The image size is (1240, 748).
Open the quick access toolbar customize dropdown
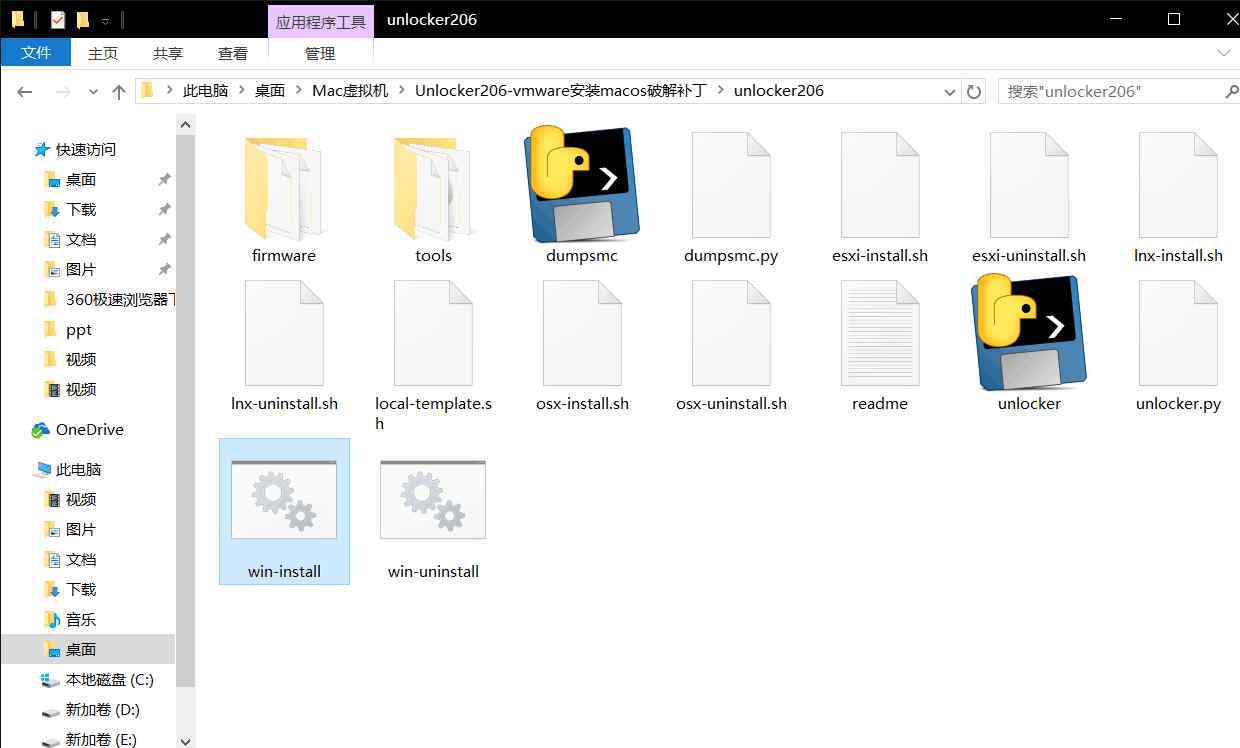[x=105, y=19]
